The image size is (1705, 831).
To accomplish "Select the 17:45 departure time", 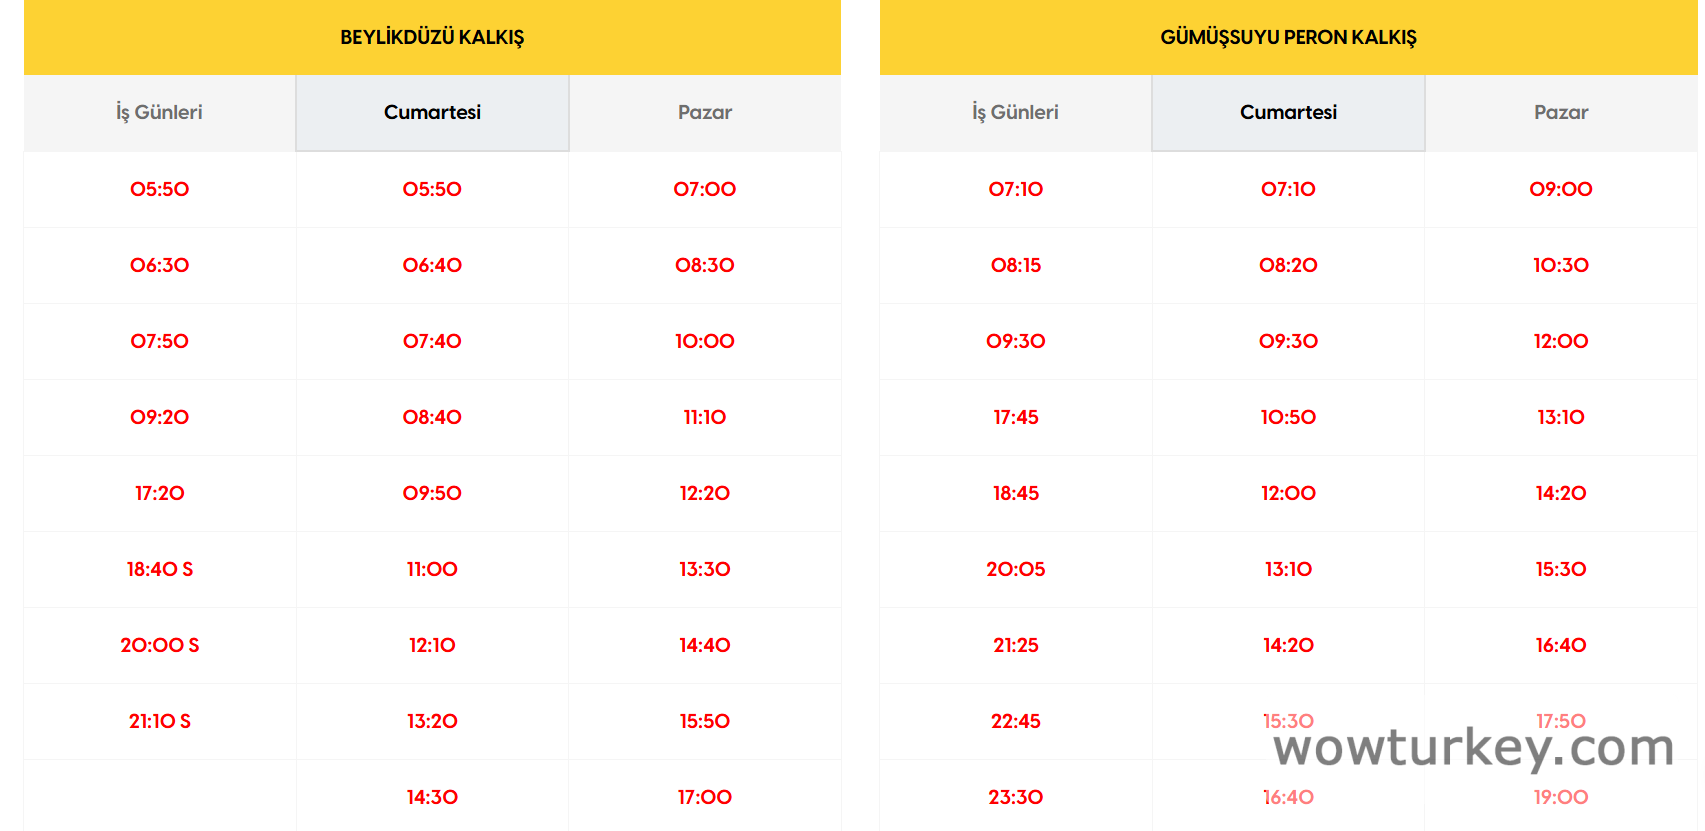I will pyautogui.click(x=1015, y=417).
